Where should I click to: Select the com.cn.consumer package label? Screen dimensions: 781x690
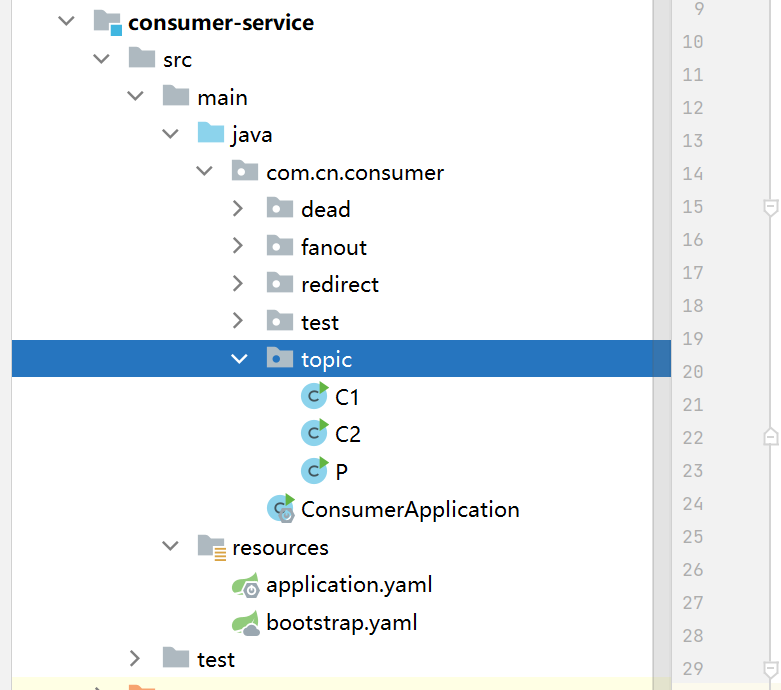click(x=355, y=173)
